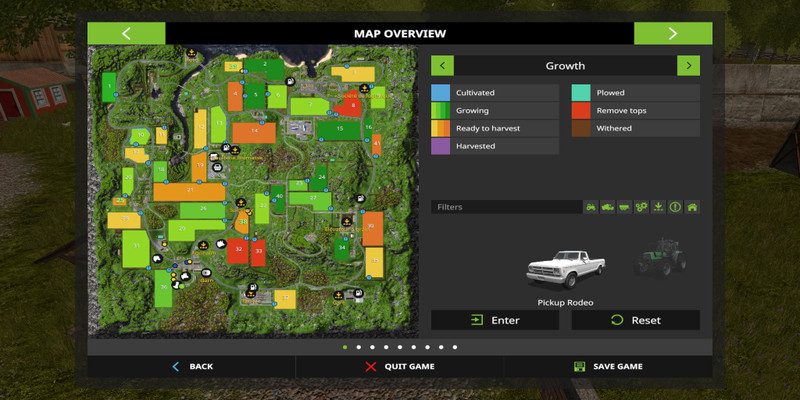Select Back in the bottom menu
800x400 pixels.
tap(192, 366)
